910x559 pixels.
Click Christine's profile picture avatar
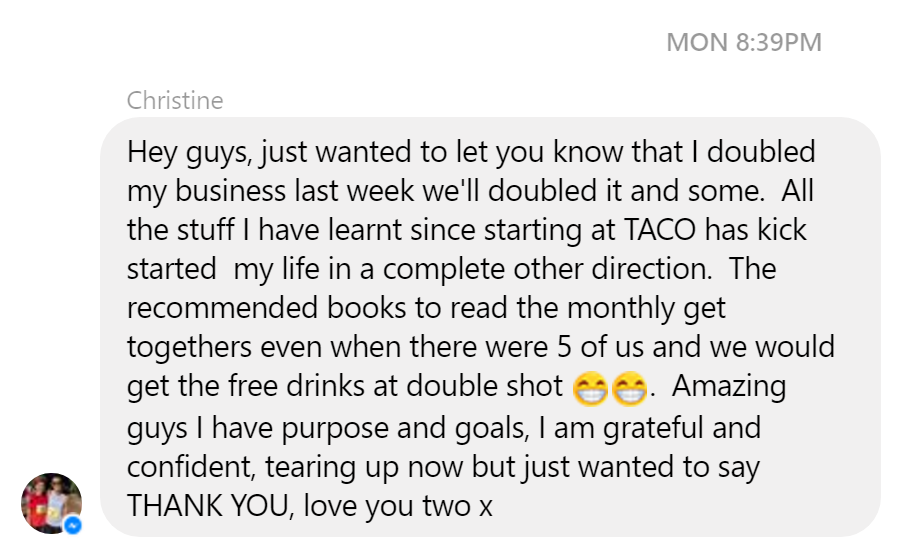point(51,503)
